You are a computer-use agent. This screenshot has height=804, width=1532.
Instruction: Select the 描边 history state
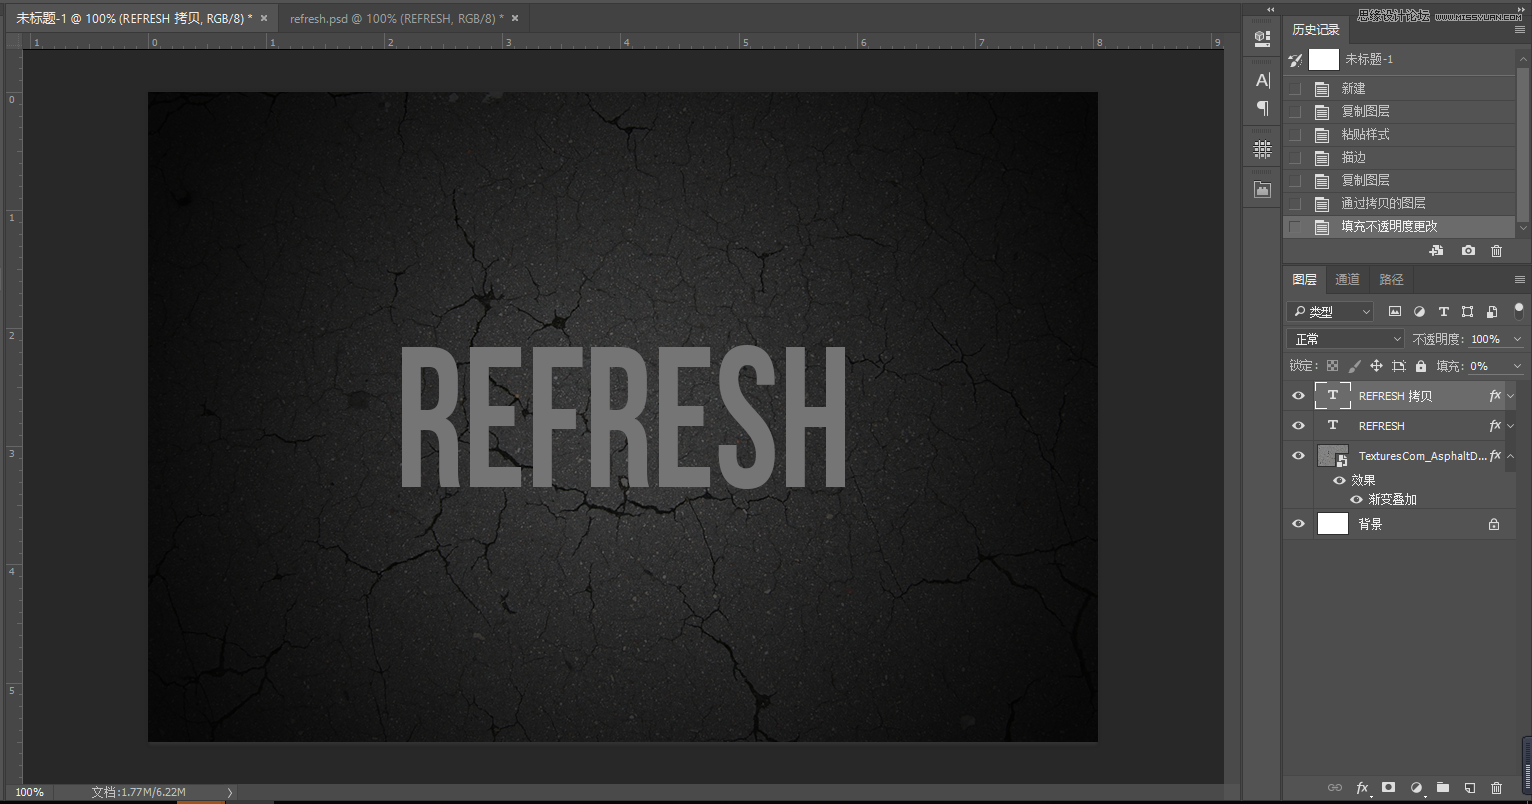click(1353, 157)
